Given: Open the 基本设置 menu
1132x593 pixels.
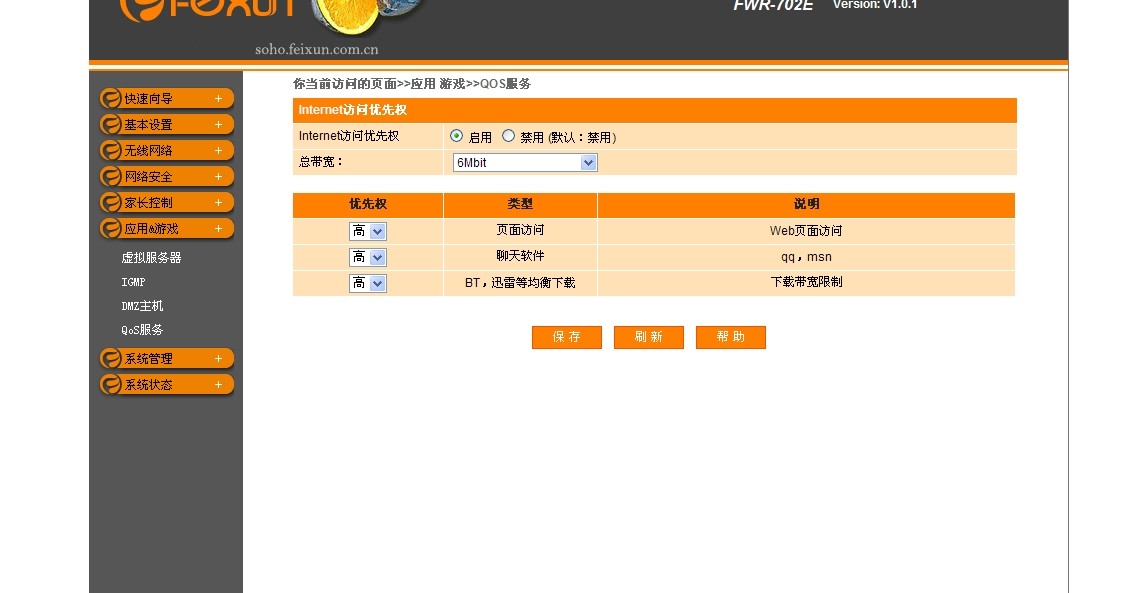Looking at the screenshot, I should [167, 124].
